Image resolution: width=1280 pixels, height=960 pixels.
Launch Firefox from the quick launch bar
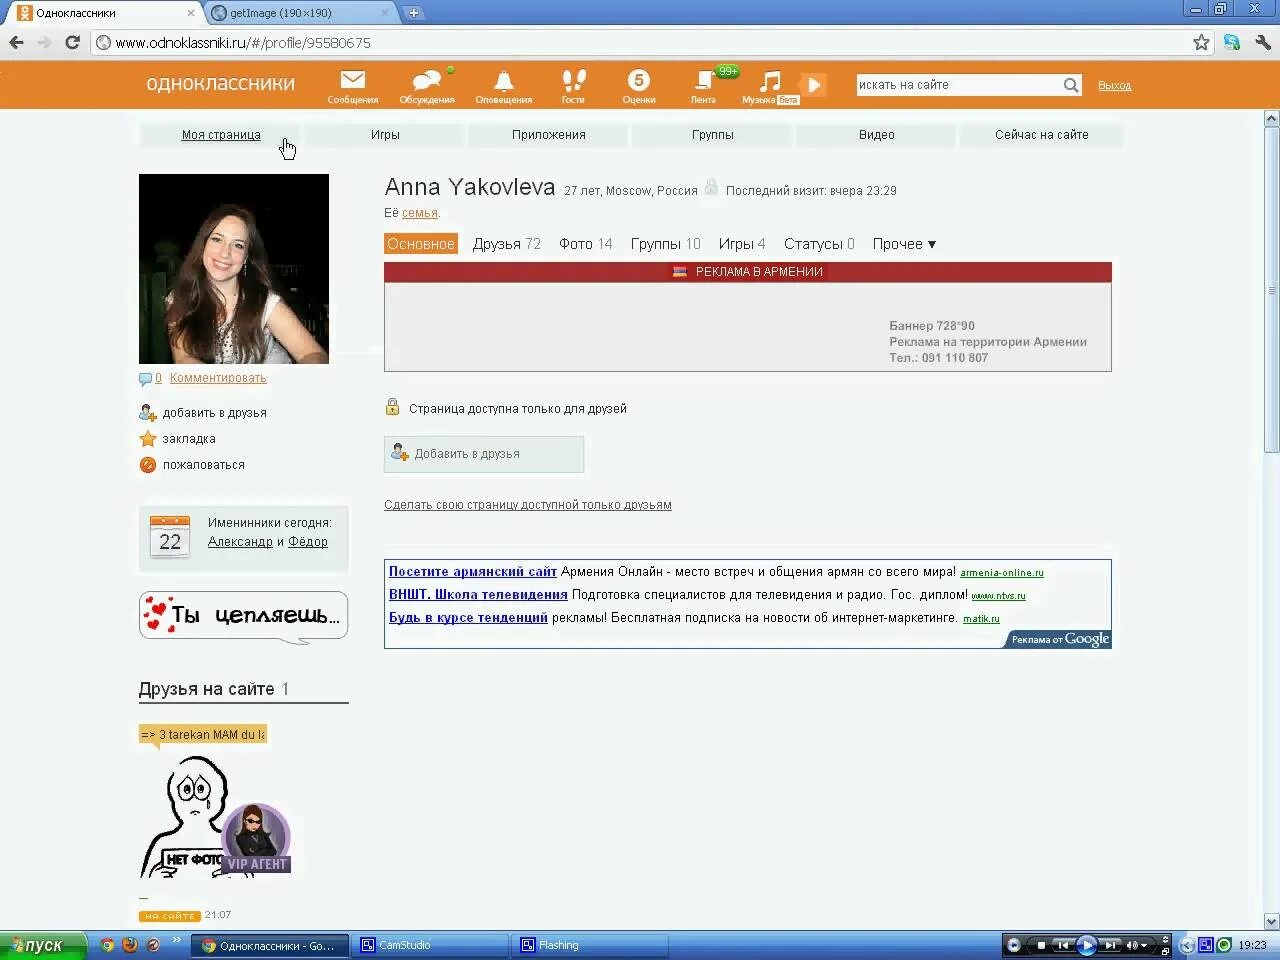(130, 945)
